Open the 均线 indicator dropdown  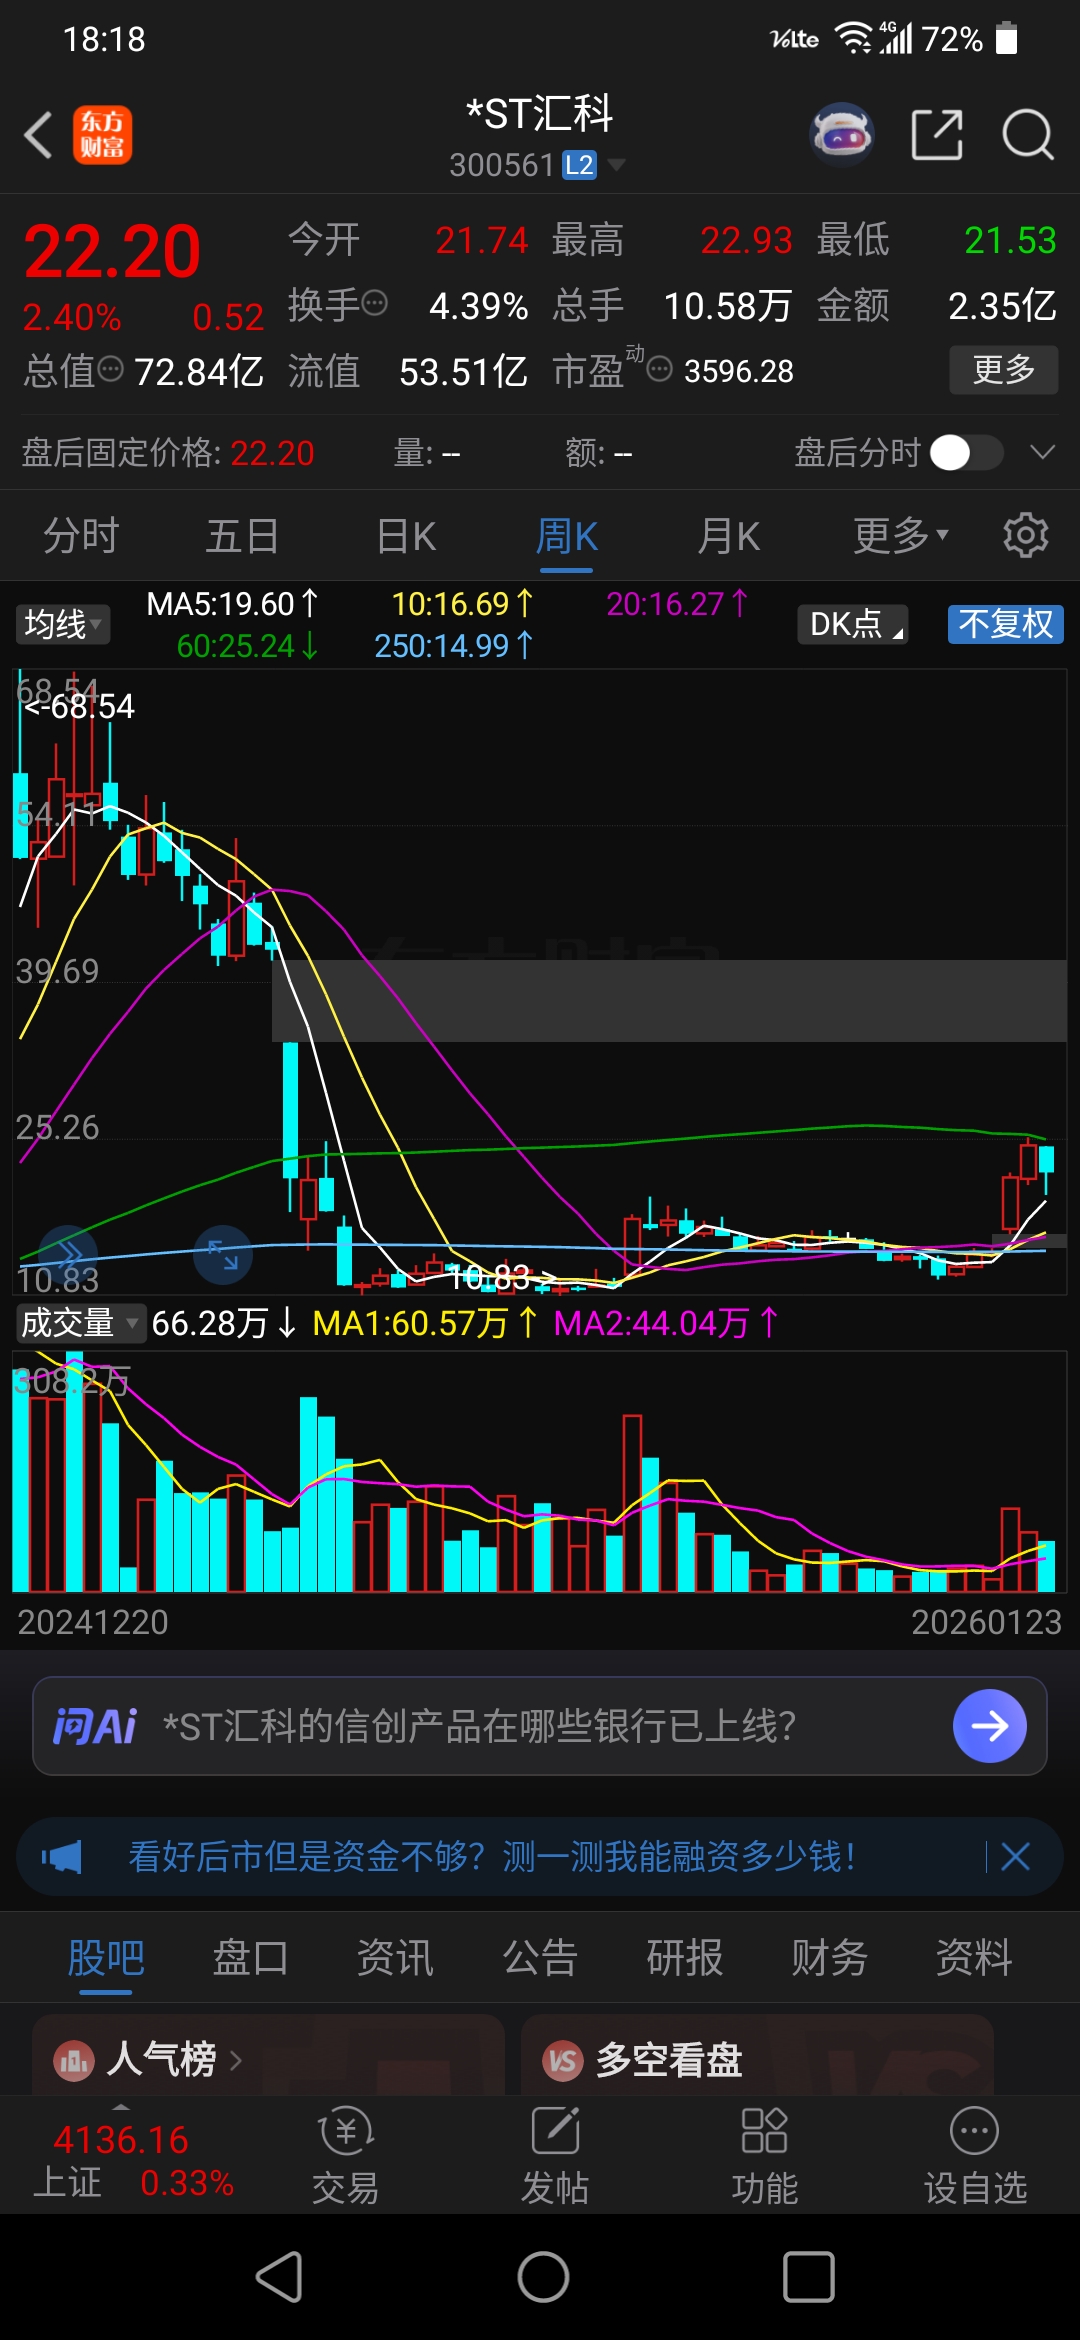point(63,624)
